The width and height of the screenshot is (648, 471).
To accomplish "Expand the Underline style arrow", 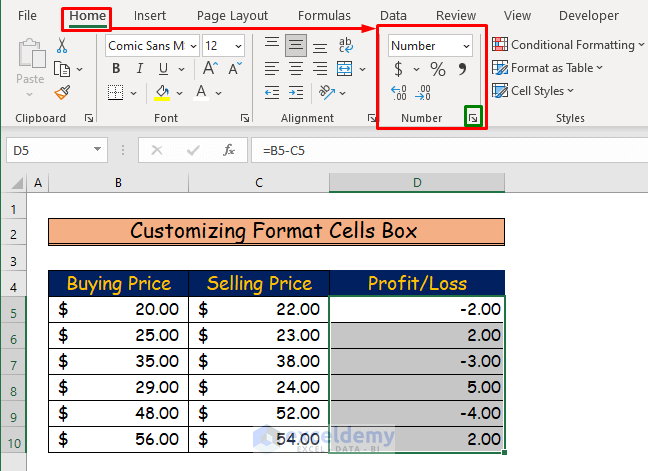I will pos(181,69).
